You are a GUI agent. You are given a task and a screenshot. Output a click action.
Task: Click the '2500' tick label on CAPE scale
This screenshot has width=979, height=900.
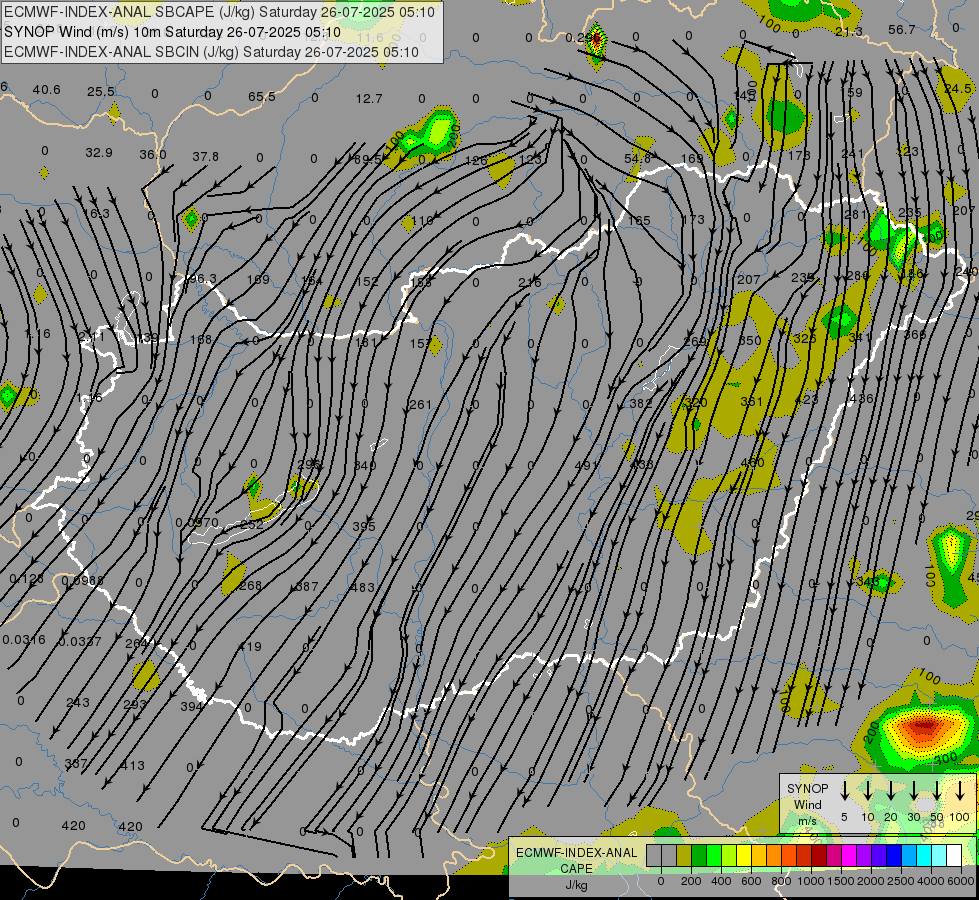pos(901,881)
